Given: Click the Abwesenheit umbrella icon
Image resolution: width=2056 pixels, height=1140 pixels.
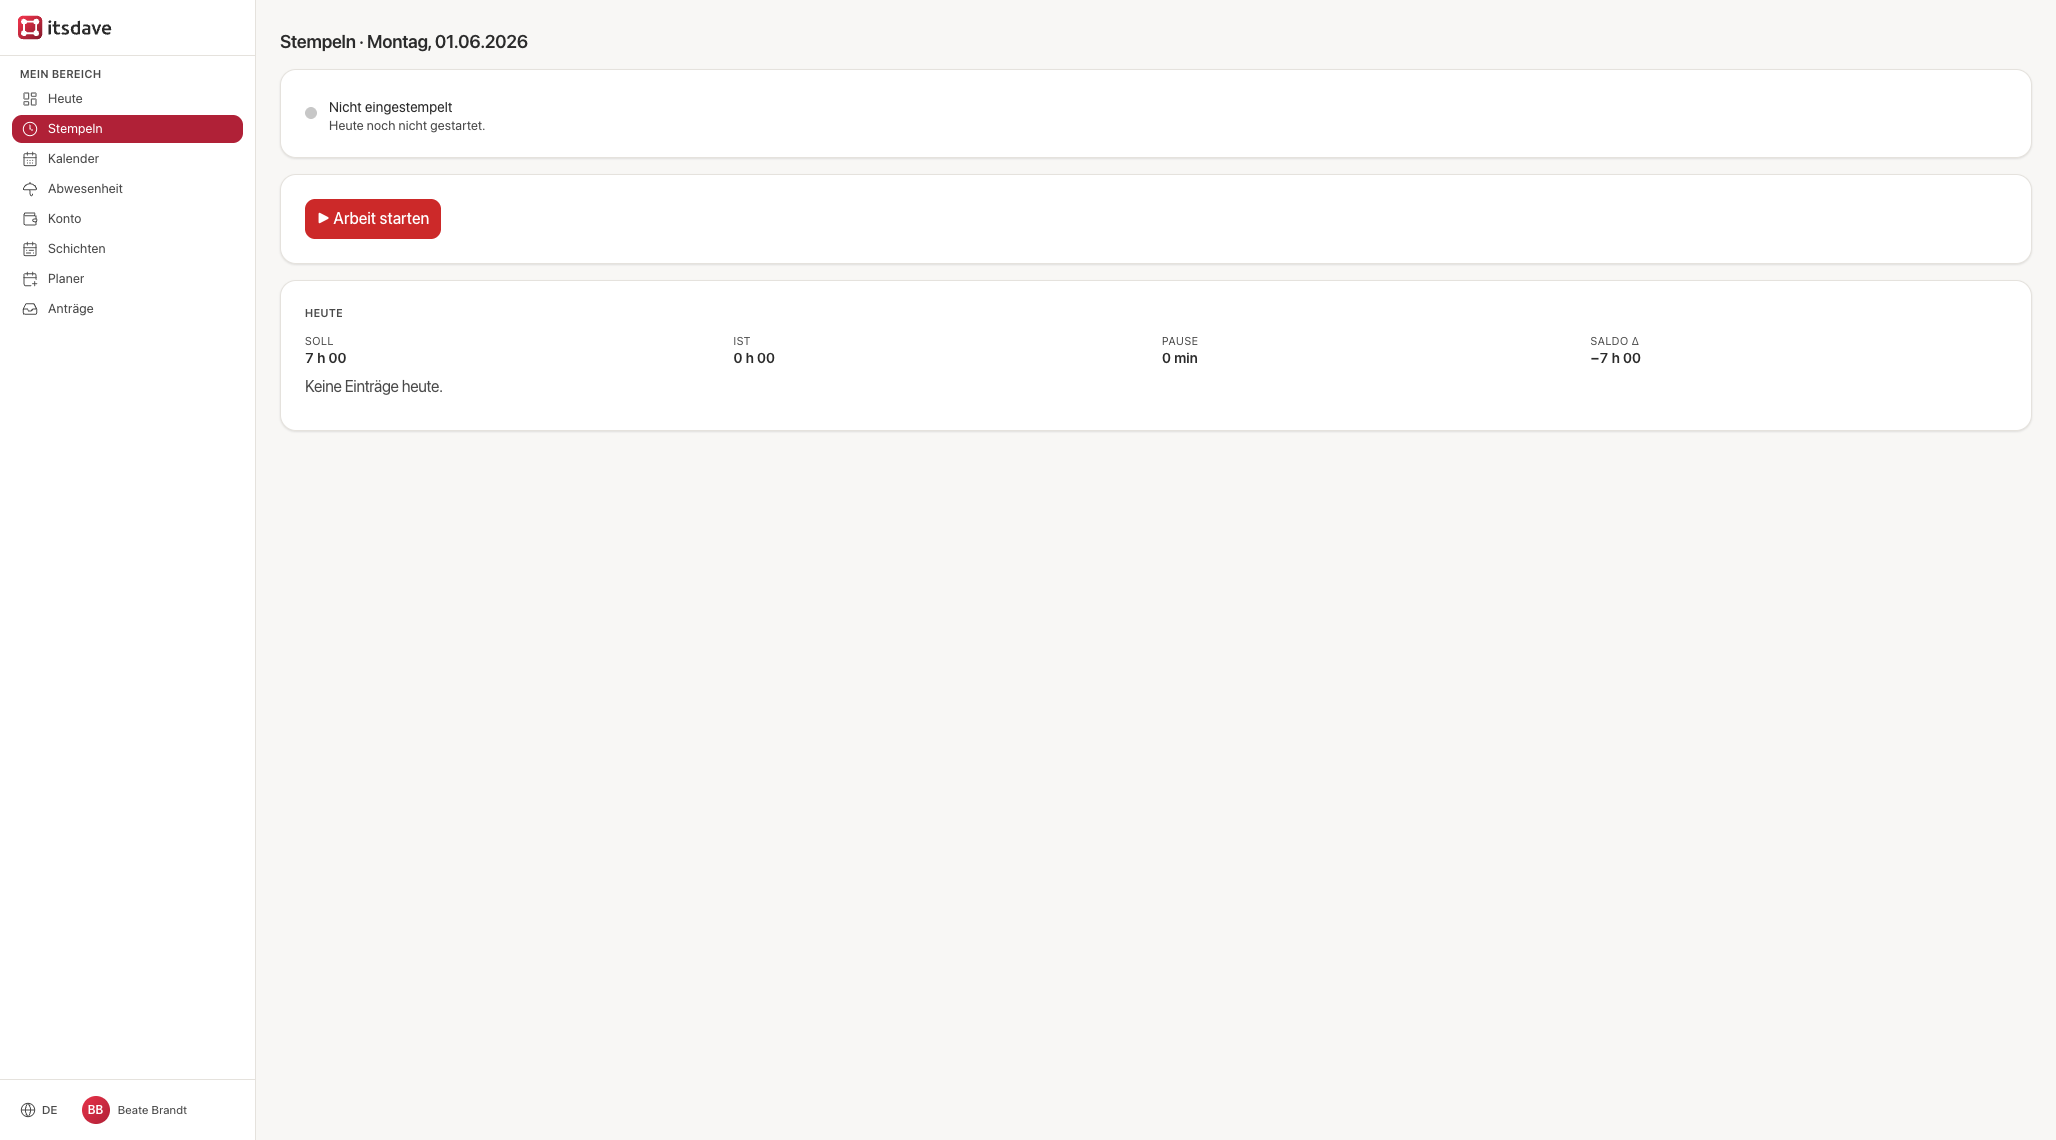Looking at the screenshot, I should click(30, 189).
